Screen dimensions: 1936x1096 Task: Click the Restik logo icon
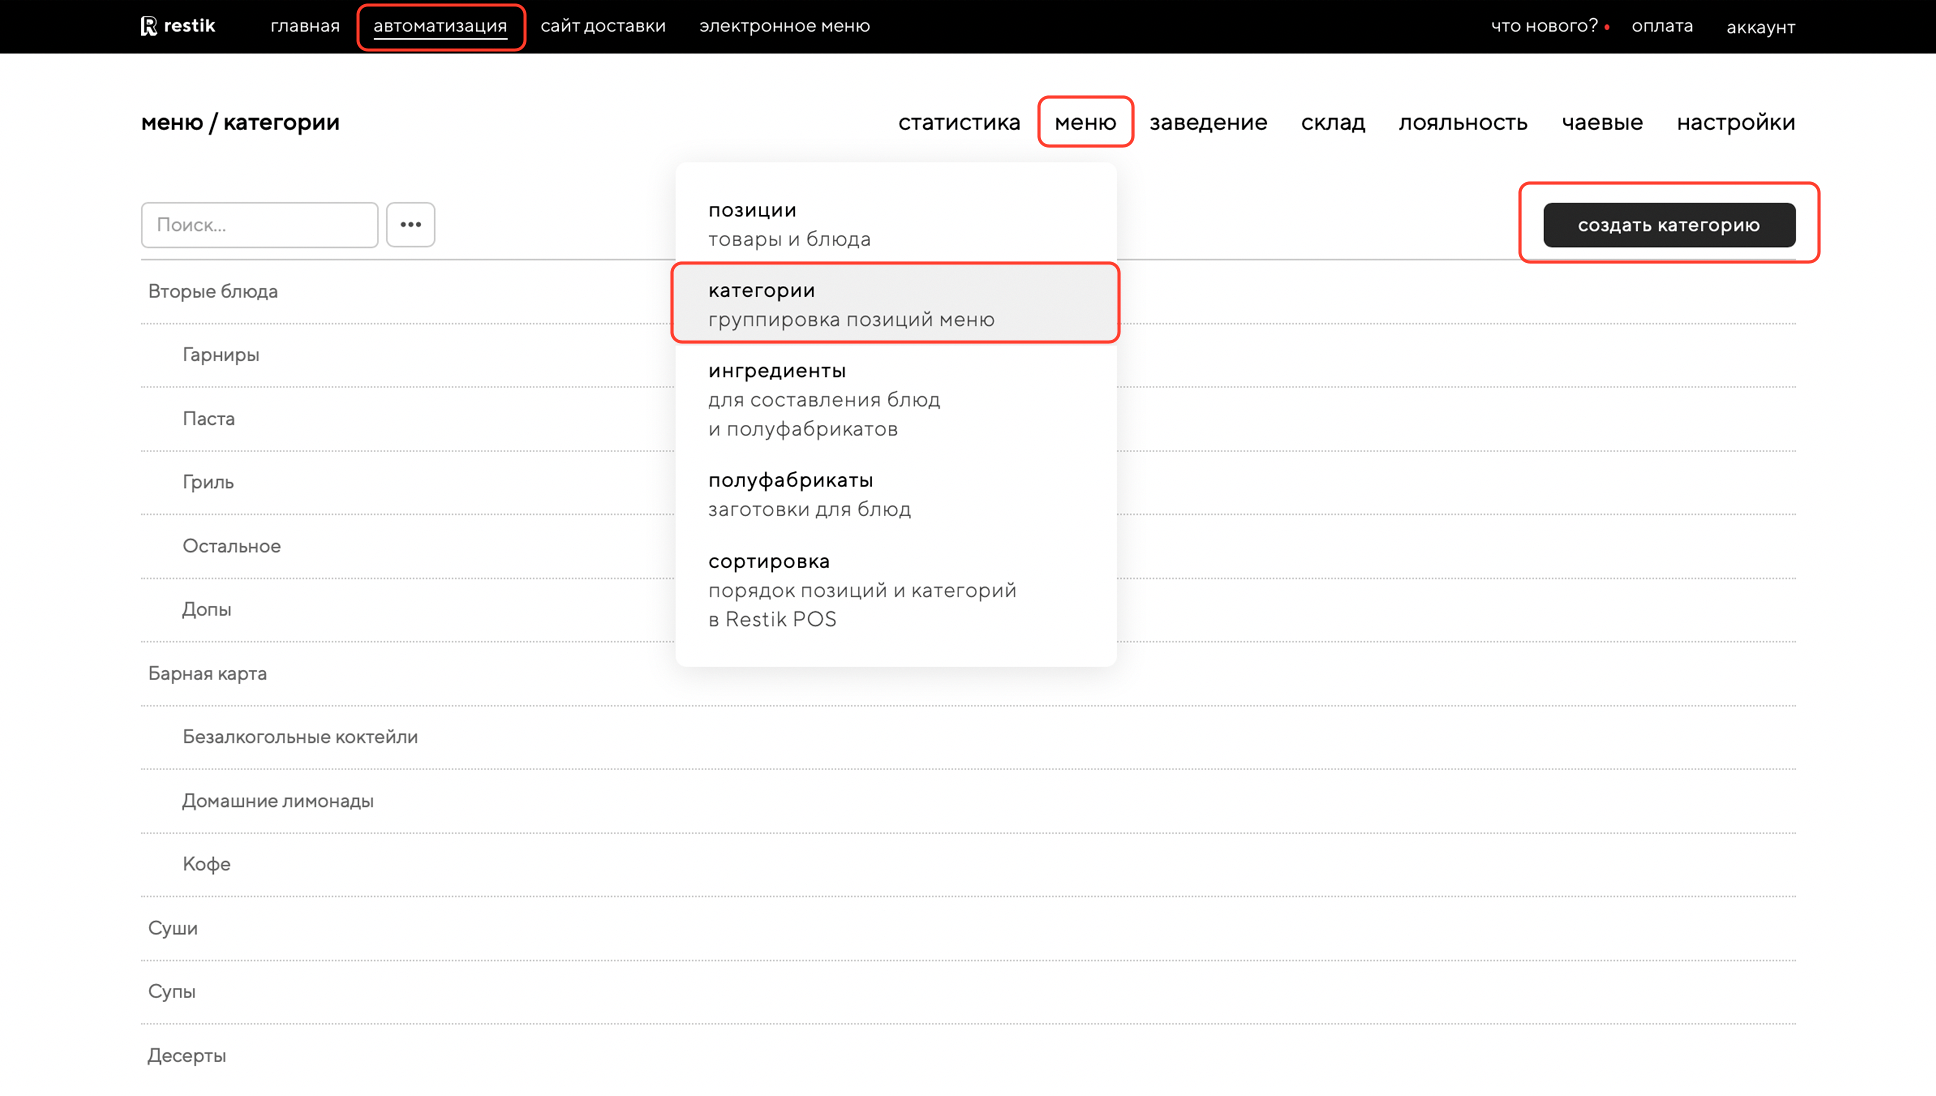pos(149,26)
